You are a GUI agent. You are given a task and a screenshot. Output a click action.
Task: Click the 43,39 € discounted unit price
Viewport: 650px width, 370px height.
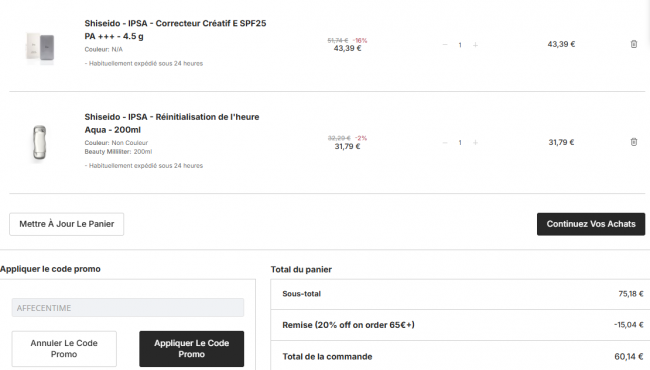347,48
